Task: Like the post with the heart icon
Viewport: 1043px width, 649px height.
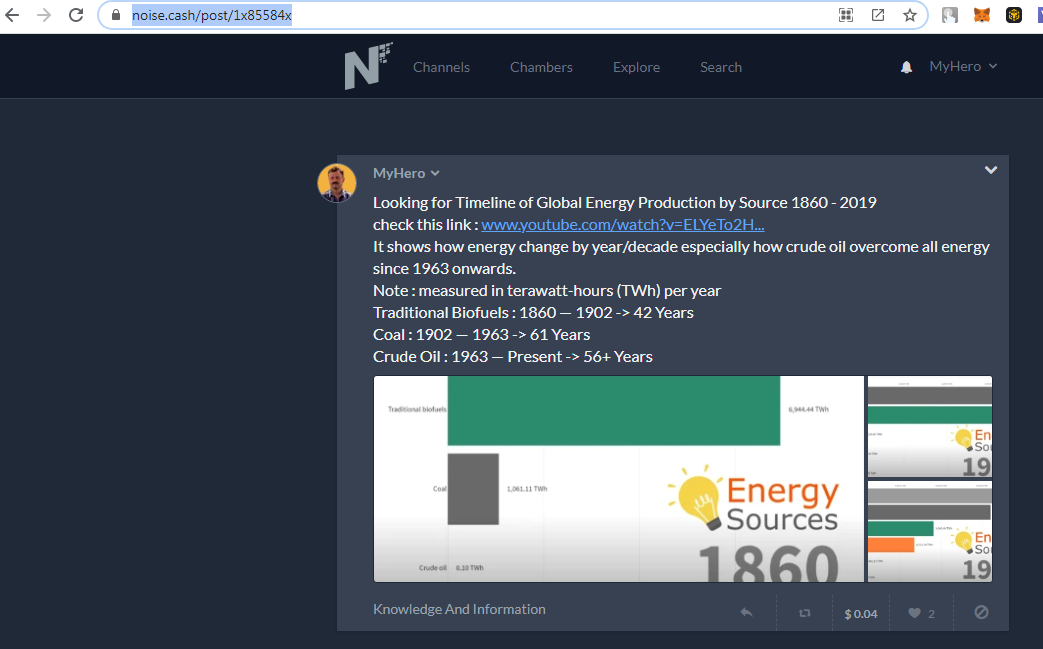Action: (x=915, y=613)
